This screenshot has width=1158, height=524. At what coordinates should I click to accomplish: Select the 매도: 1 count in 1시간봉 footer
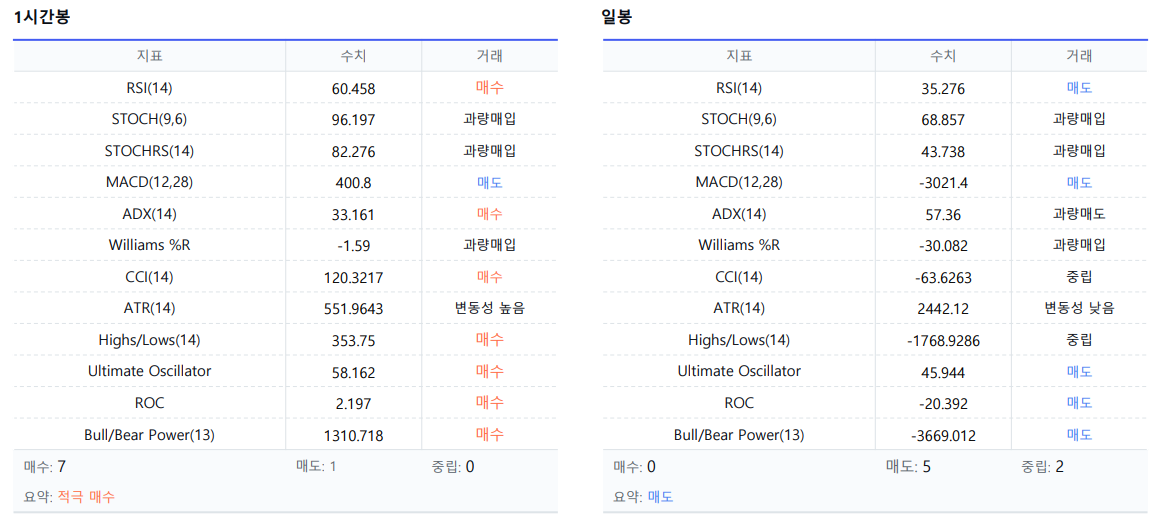pos(316,466)
